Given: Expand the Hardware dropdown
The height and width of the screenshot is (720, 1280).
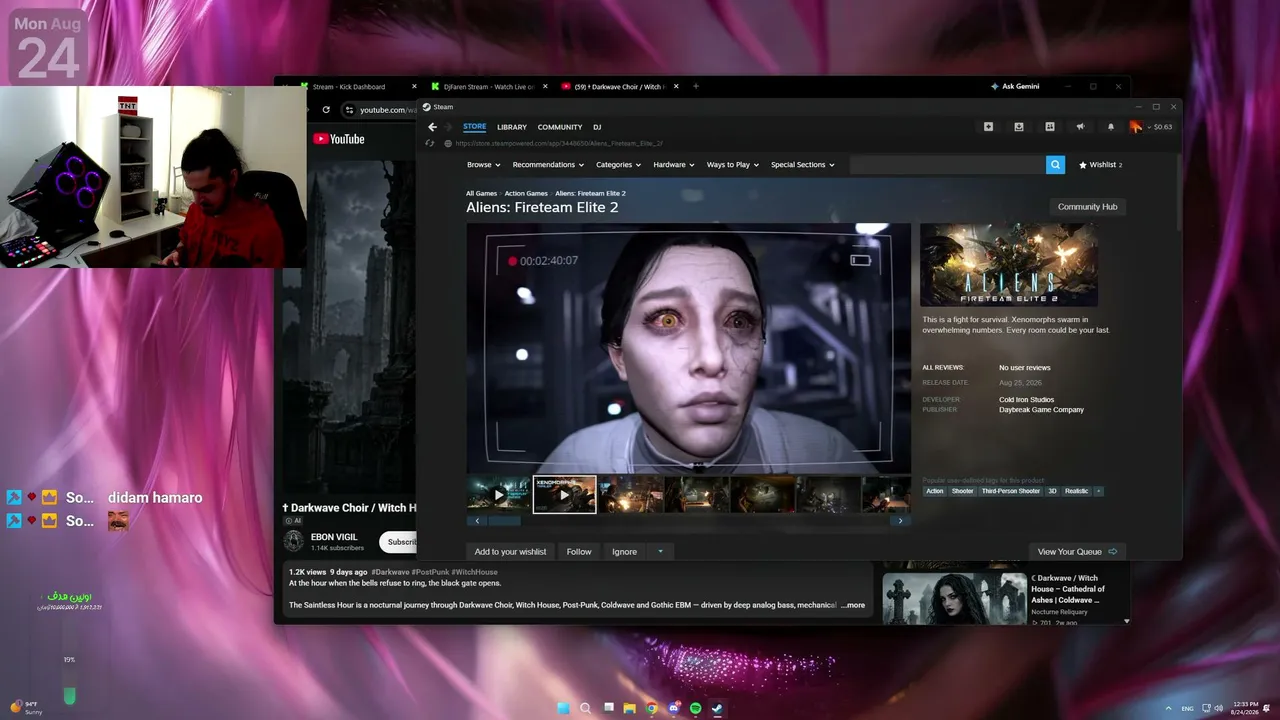Looking at the screenshot, I should 674,165.
